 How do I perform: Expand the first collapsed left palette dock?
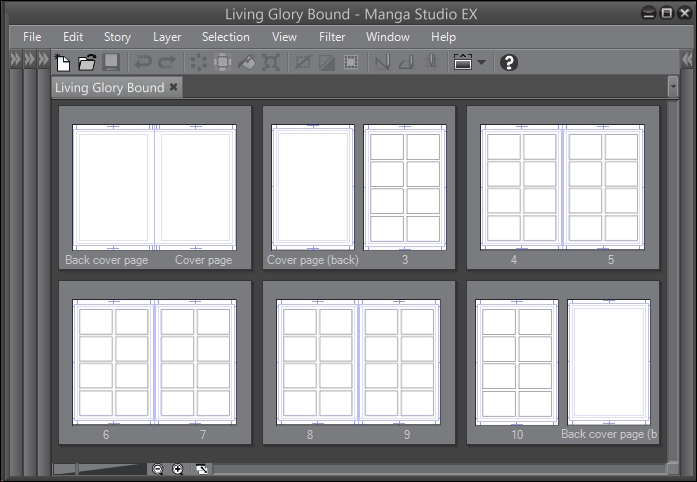pos(16,59)
